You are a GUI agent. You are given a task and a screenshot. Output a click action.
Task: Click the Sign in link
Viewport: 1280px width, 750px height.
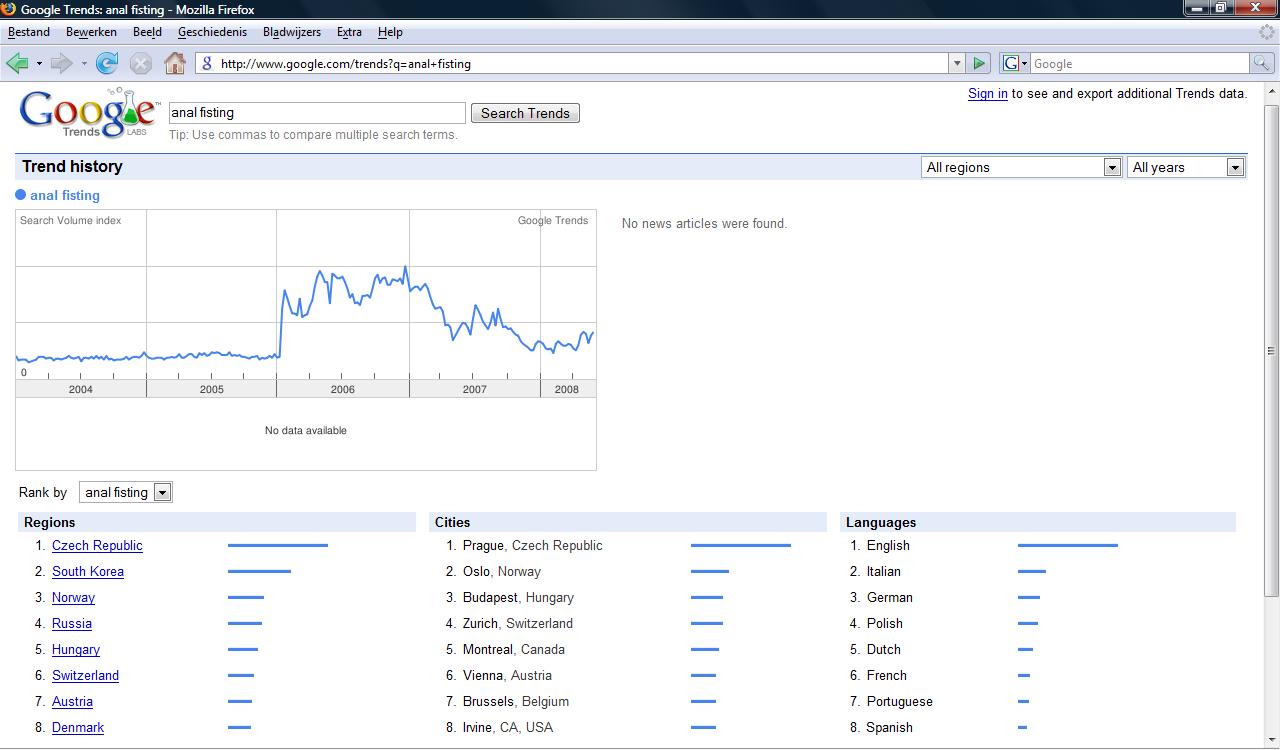[x=987, y=94]
